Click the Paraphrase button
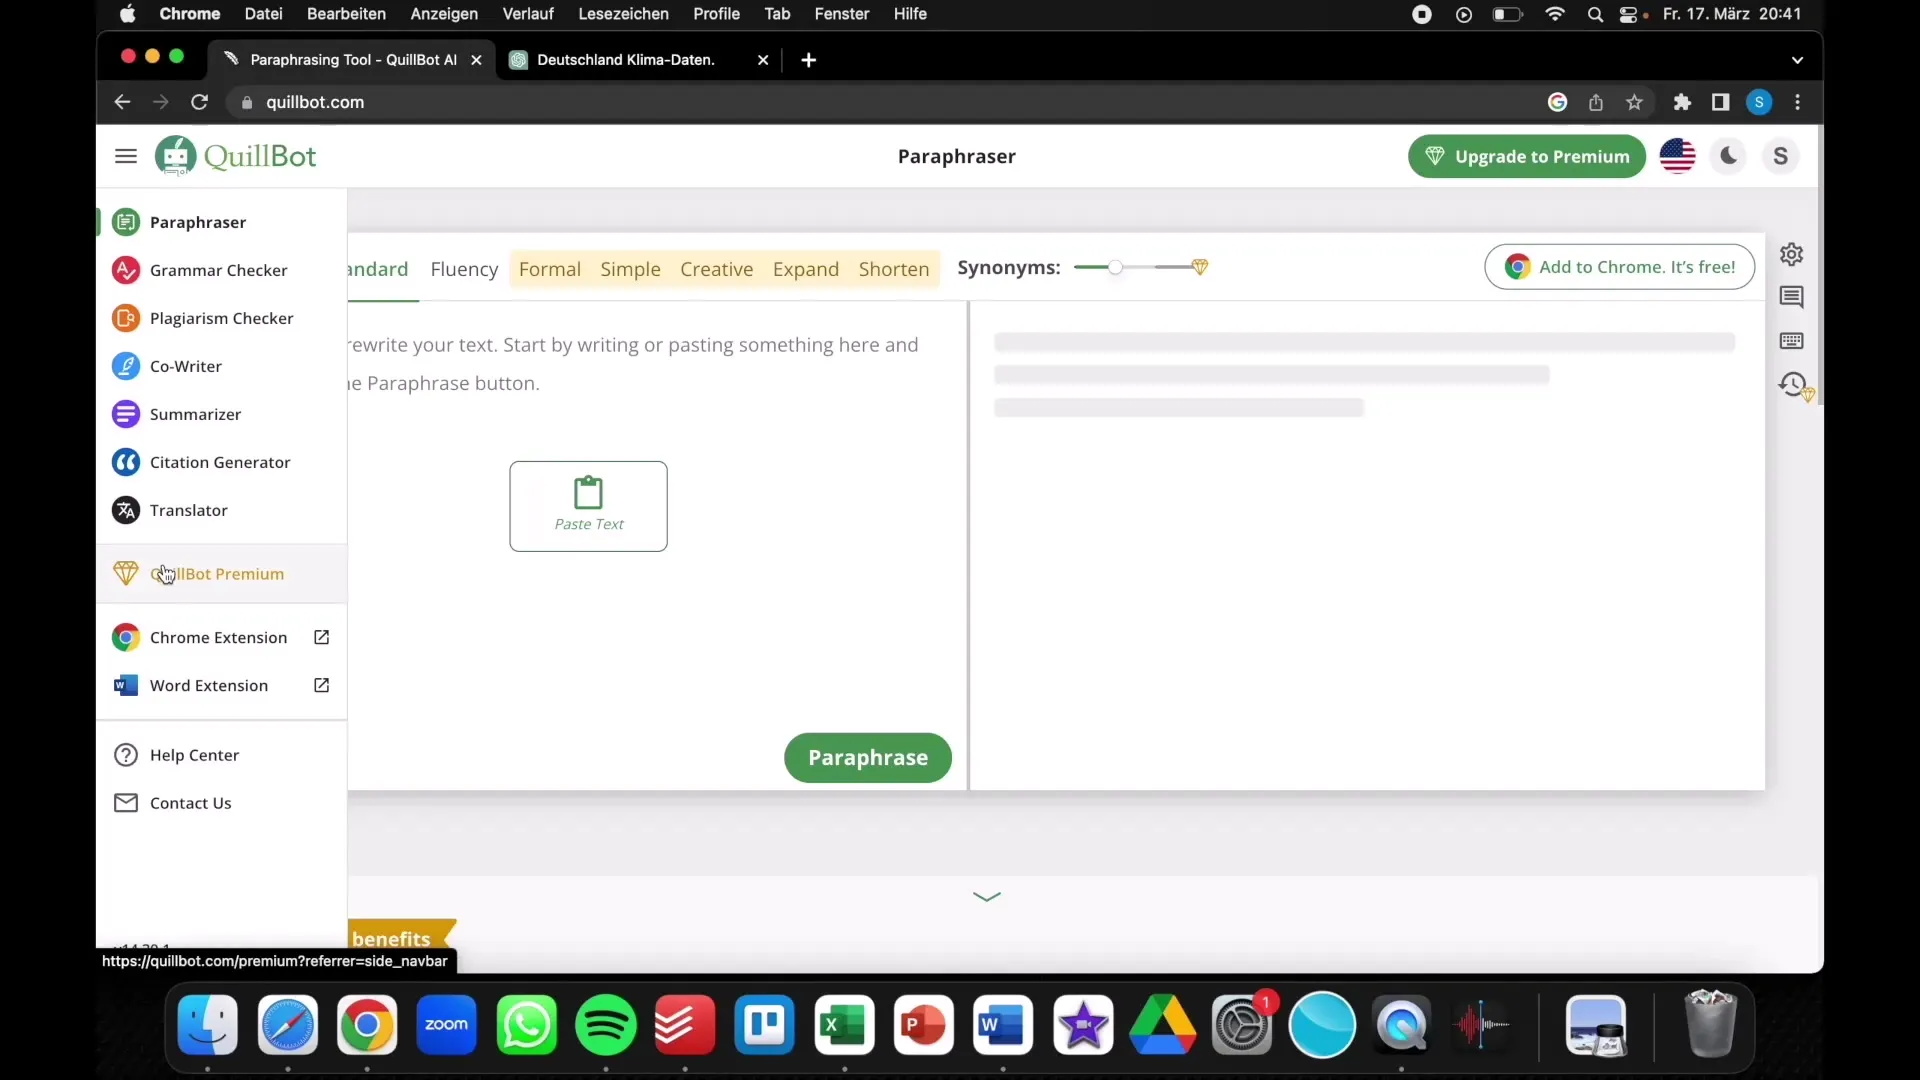Viewport: 1920px width, 1080px height. click(868, 757)
